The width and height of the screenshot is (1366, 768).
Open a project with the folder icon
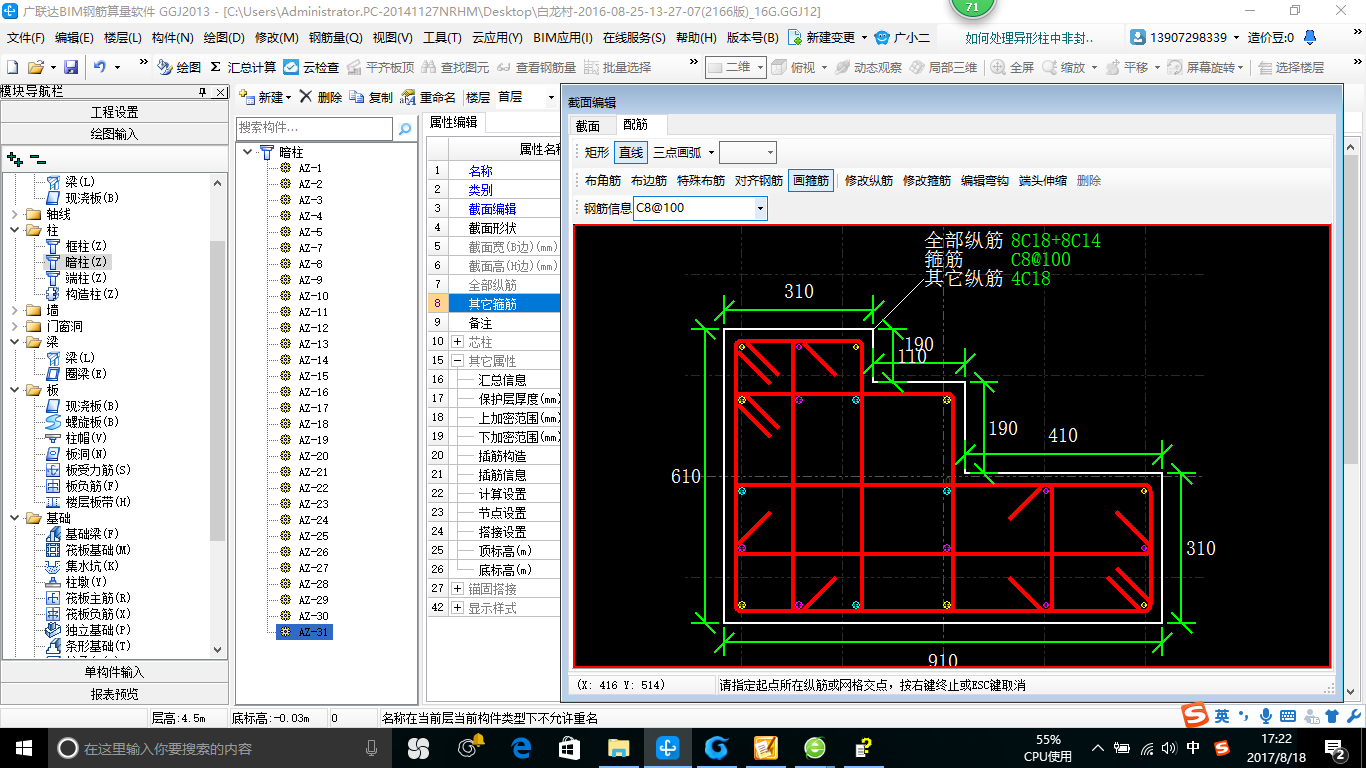(x=35, y=67)
